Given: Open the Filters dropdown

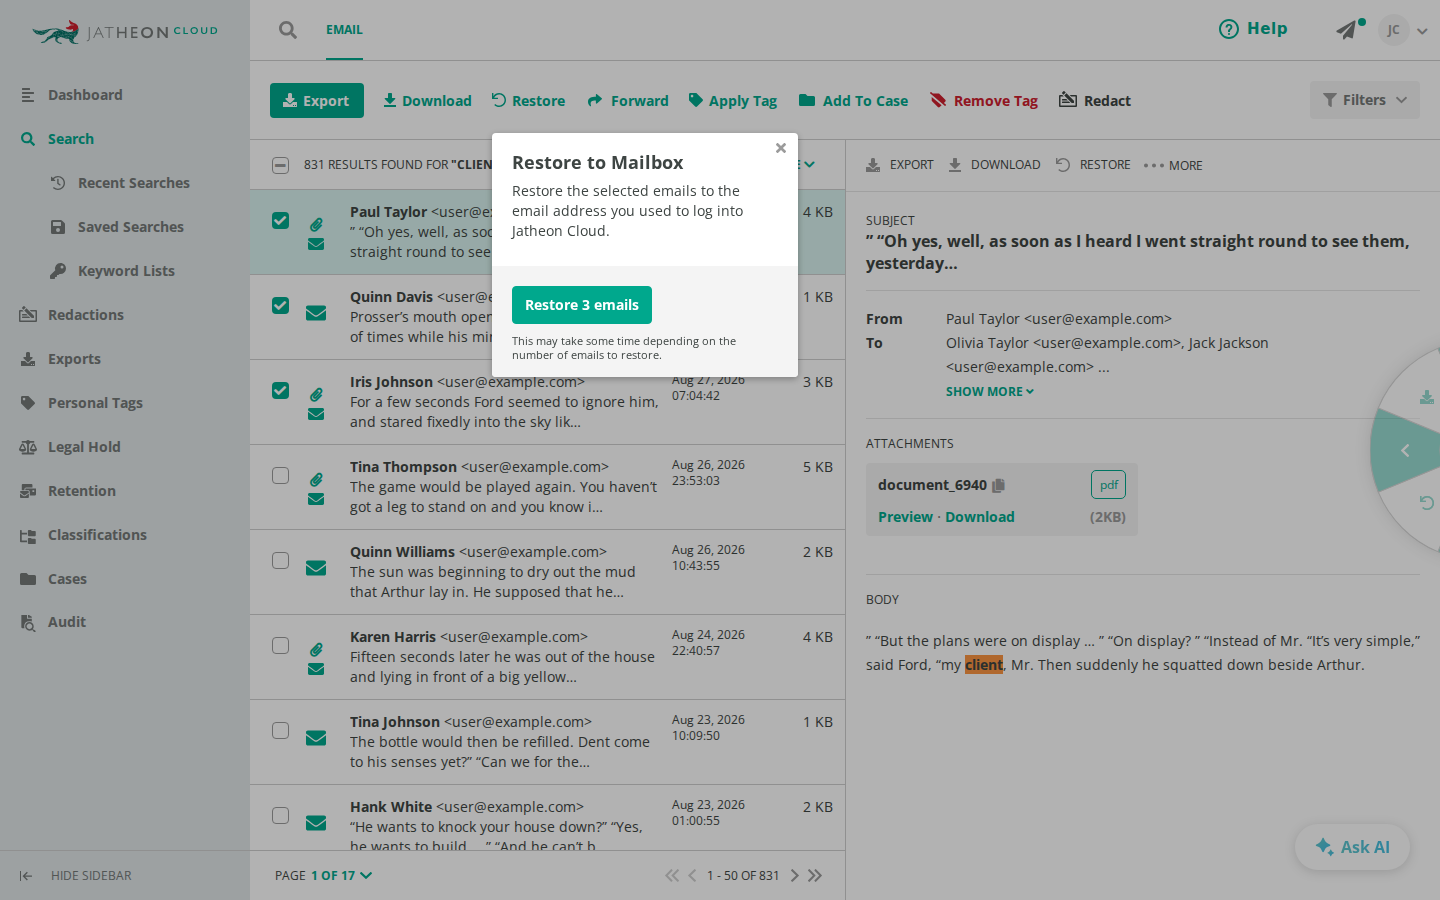Looking at the screenshot, I should (x=1365, y=100).
